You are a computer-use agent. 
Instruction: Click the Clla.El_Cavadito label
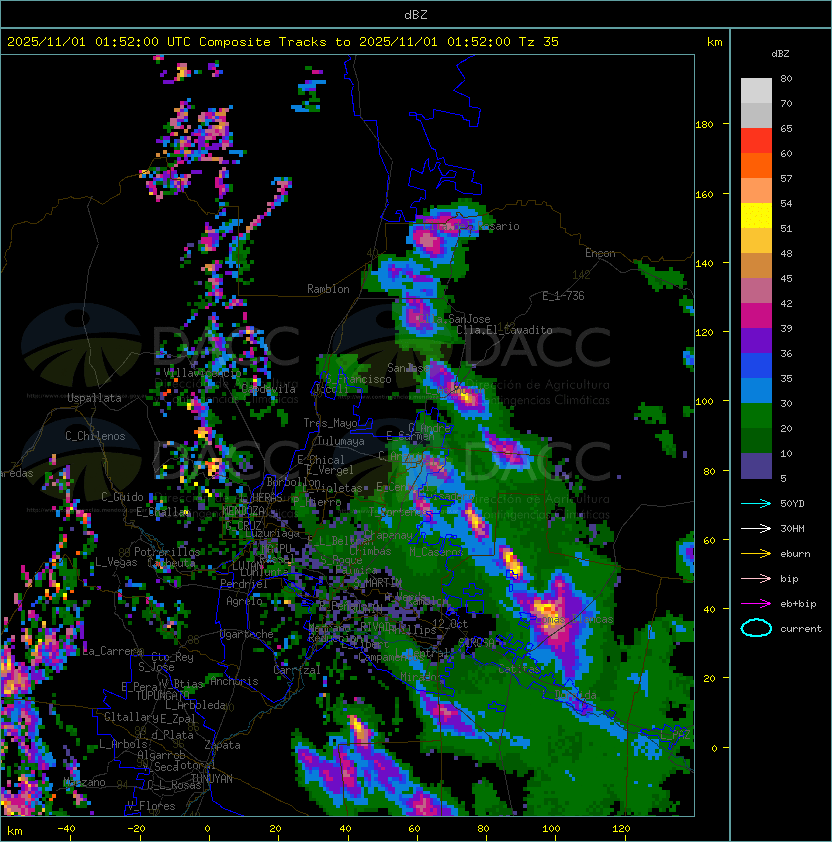click(504, 330)
